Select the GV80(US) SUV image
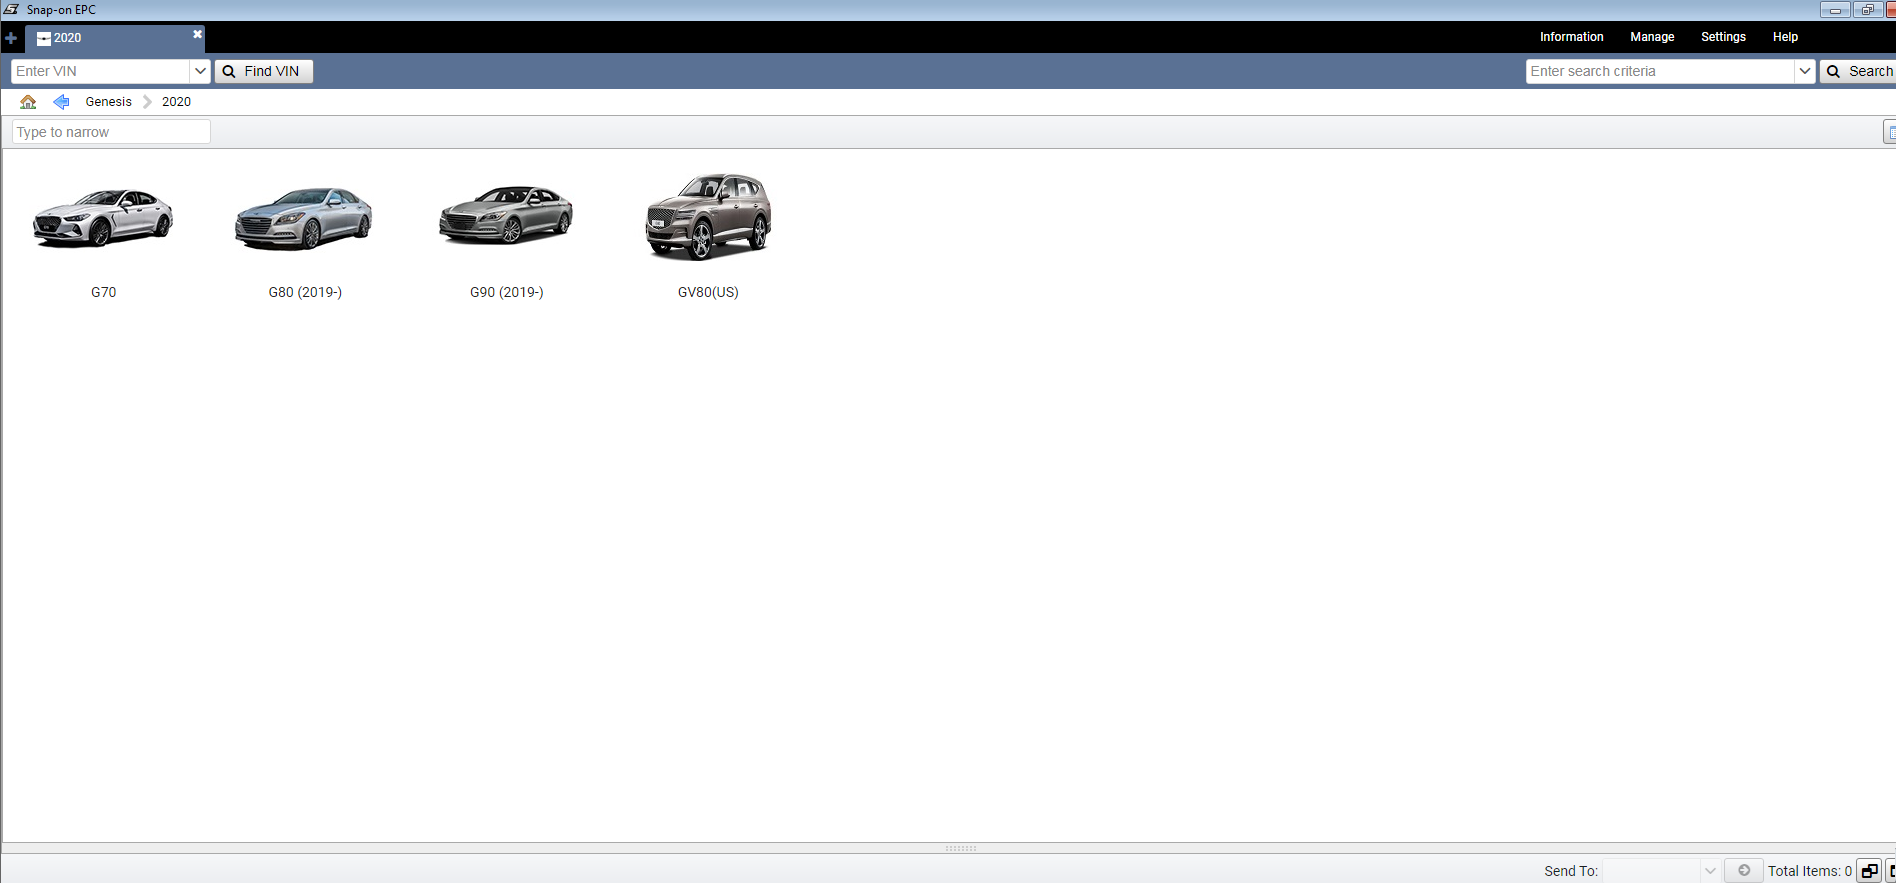 tap(708, 216)
